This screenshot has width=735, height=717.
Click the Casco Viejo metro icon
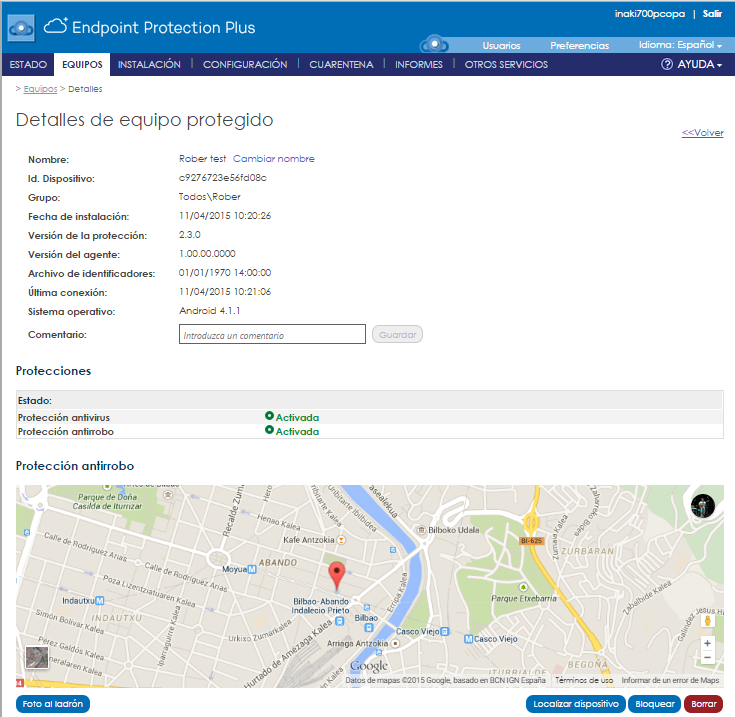[x=468, y=639]
